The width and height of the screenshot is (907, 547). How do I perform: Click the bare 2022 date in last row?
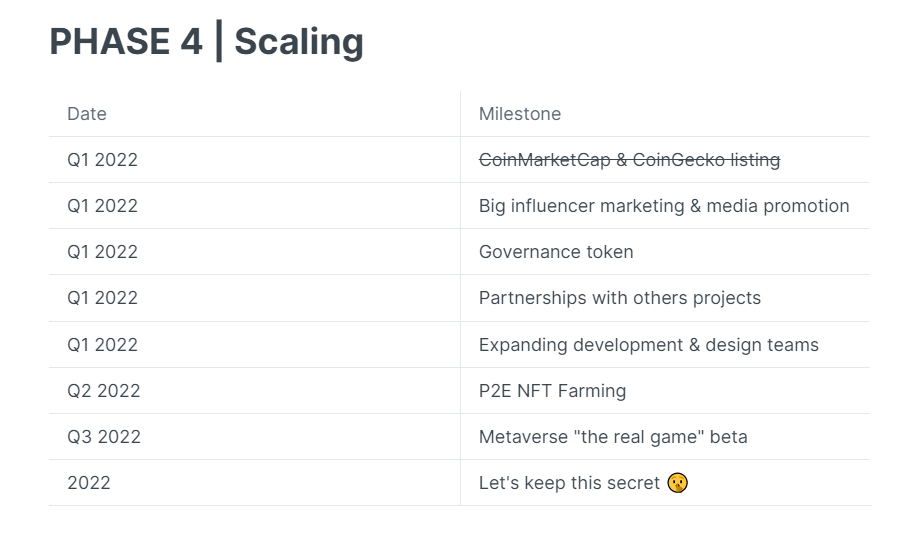tap(89, 483)
